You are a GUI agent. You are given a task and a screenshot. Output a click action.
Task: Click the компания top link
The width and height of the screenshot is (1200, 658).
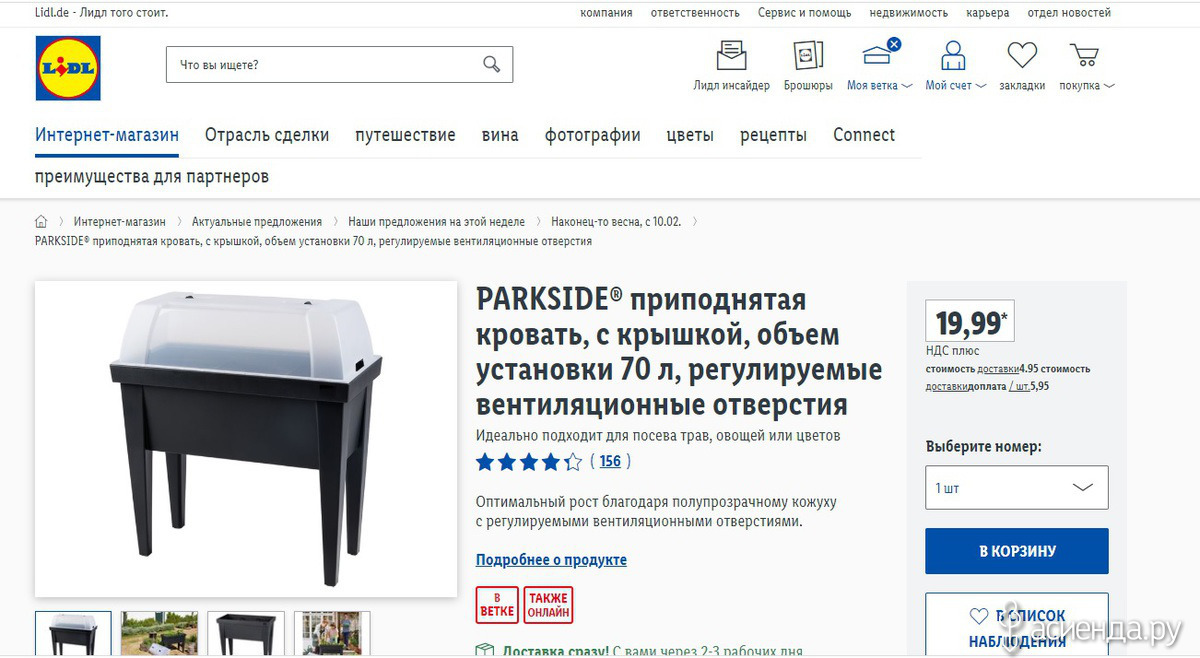pyautogui.click(x=606, y=13)
